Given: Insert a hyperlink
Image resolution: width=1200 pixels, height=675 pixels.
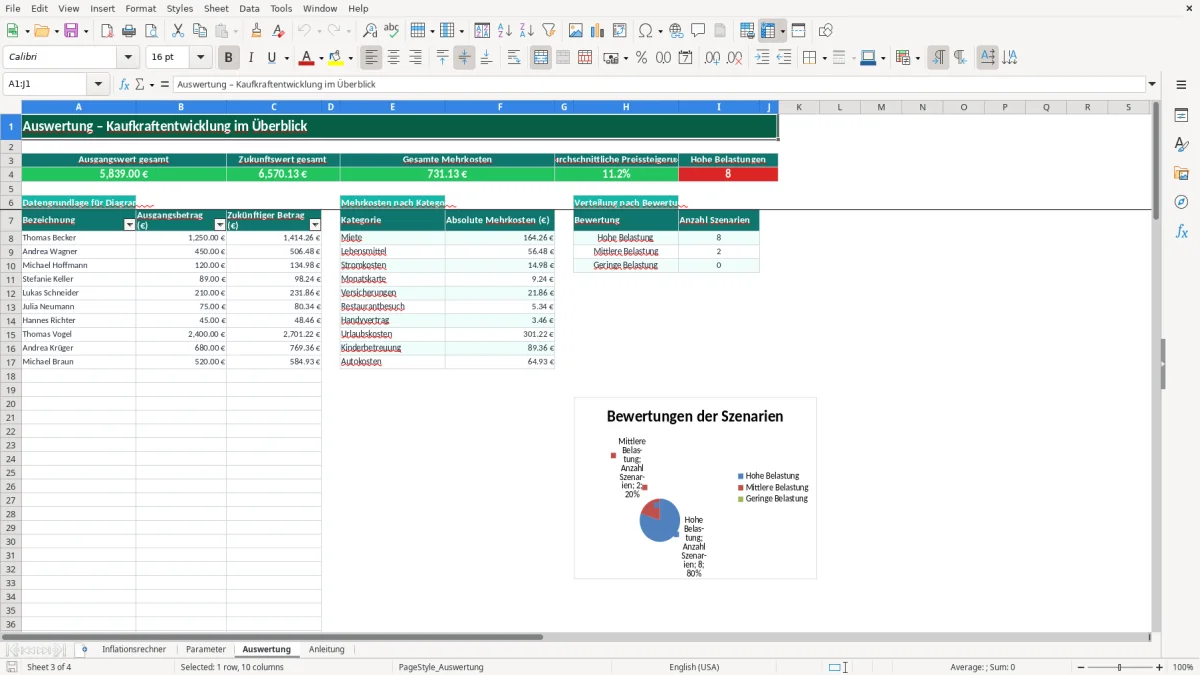Looking at the screenshot, I should 677,31.
